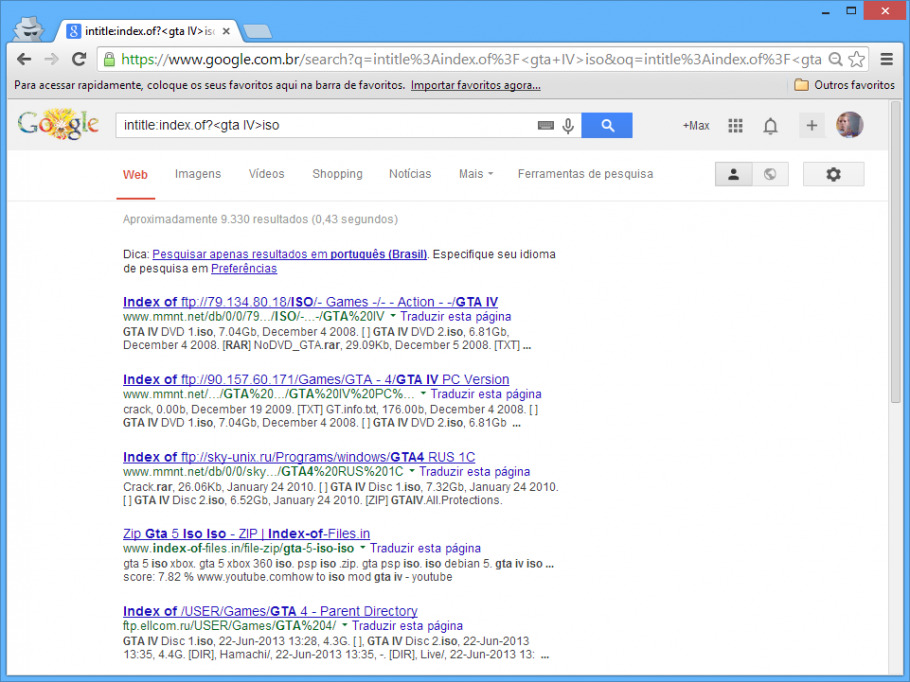Expand options arrow for GTA4%20RUS%201C result
Viewport: 910px width, 682px height.
point(412,471)
